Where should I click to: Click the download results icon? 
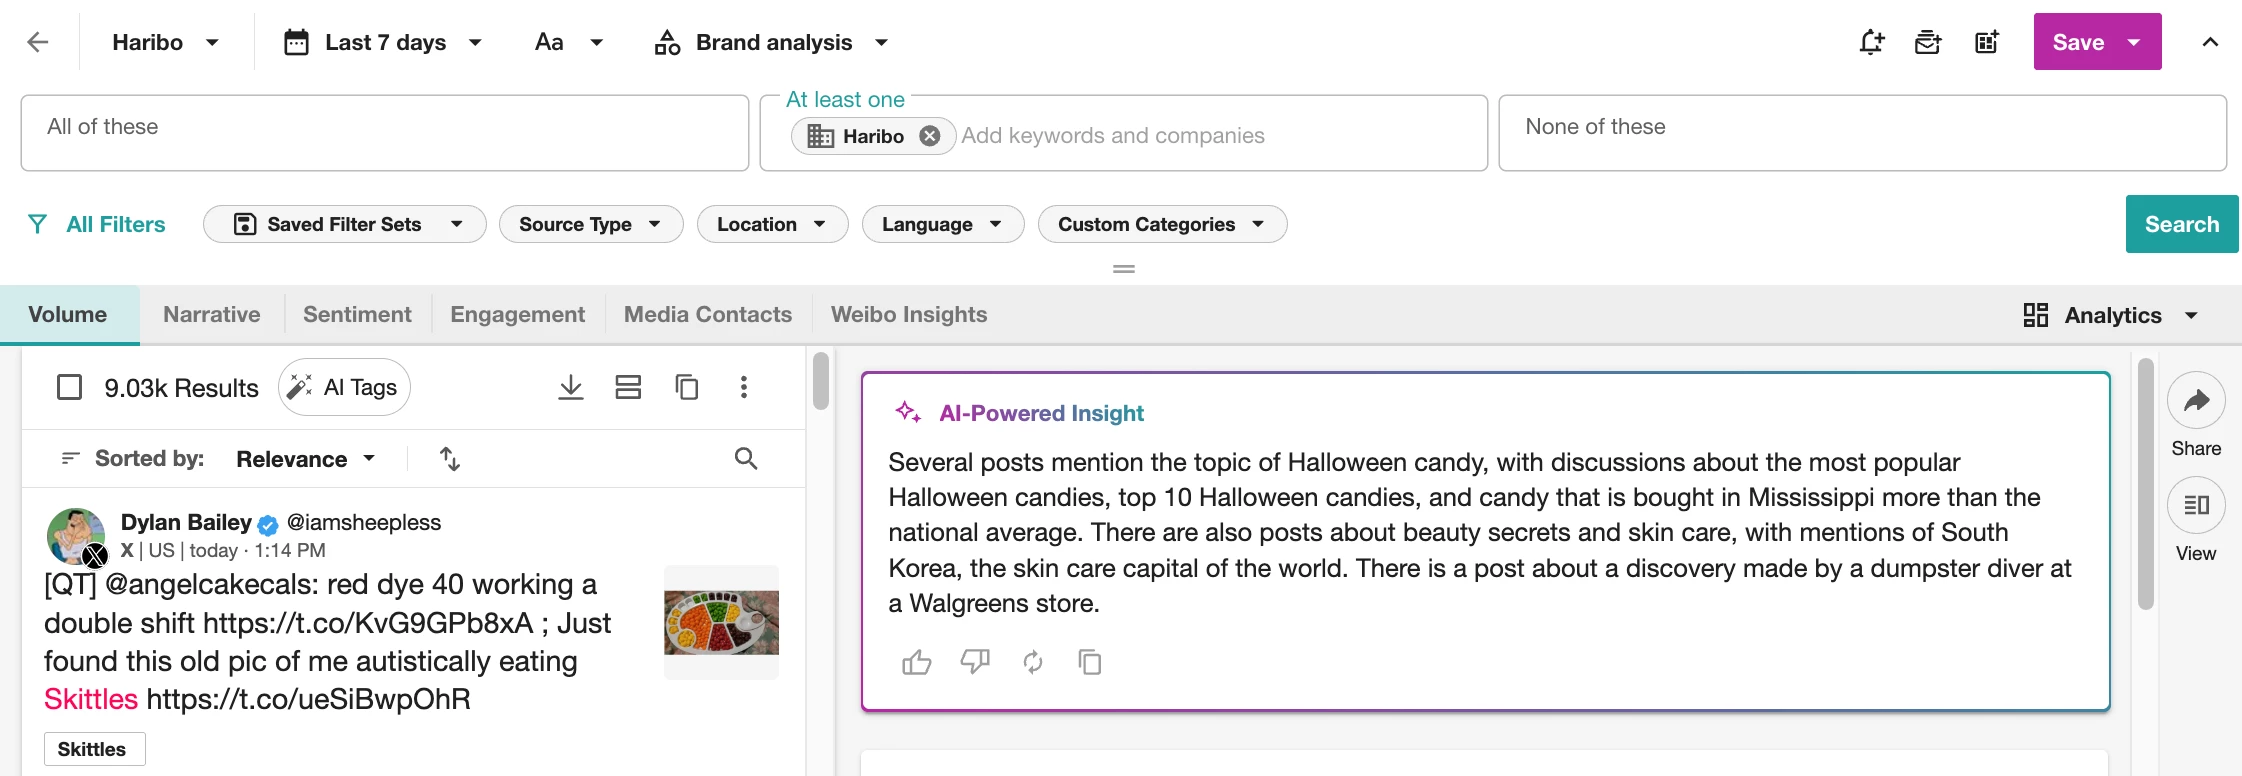[x=571, y=387]
